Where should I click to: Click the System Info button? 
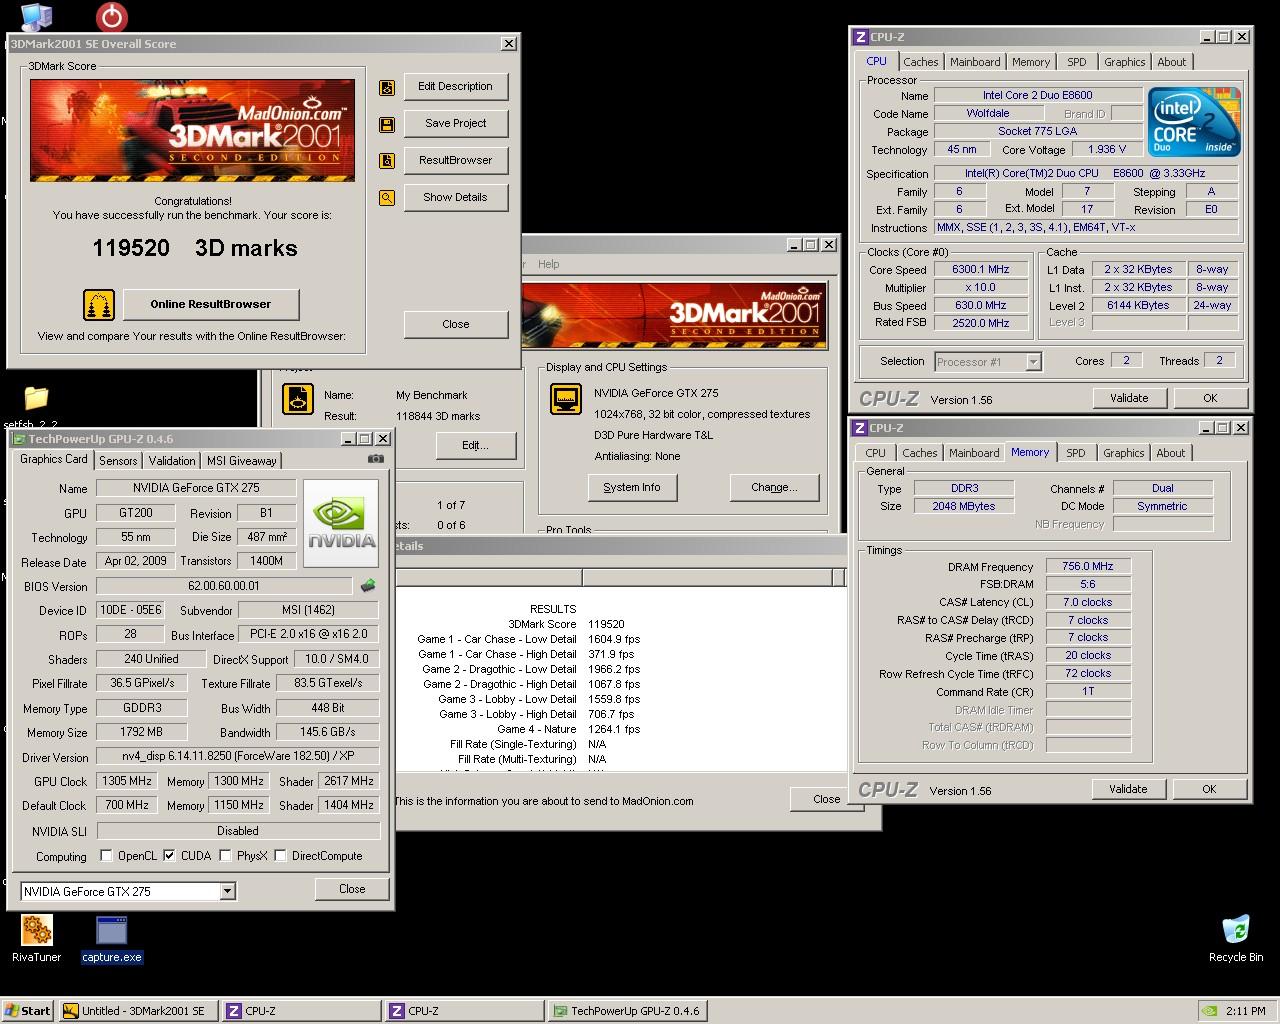pyautogui.click(x=632, y=488)
